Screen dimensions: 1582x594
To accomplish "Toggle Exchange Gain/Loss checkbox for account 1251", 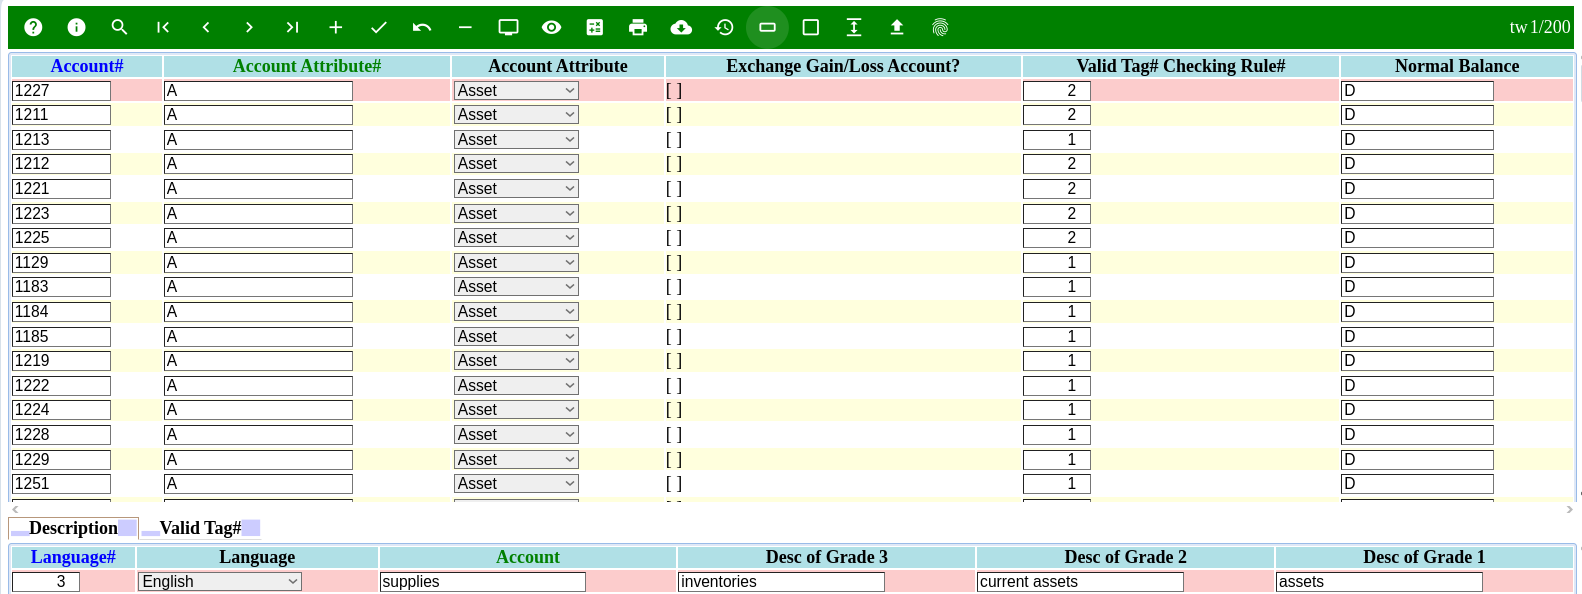I will click(x=674, y=484).
